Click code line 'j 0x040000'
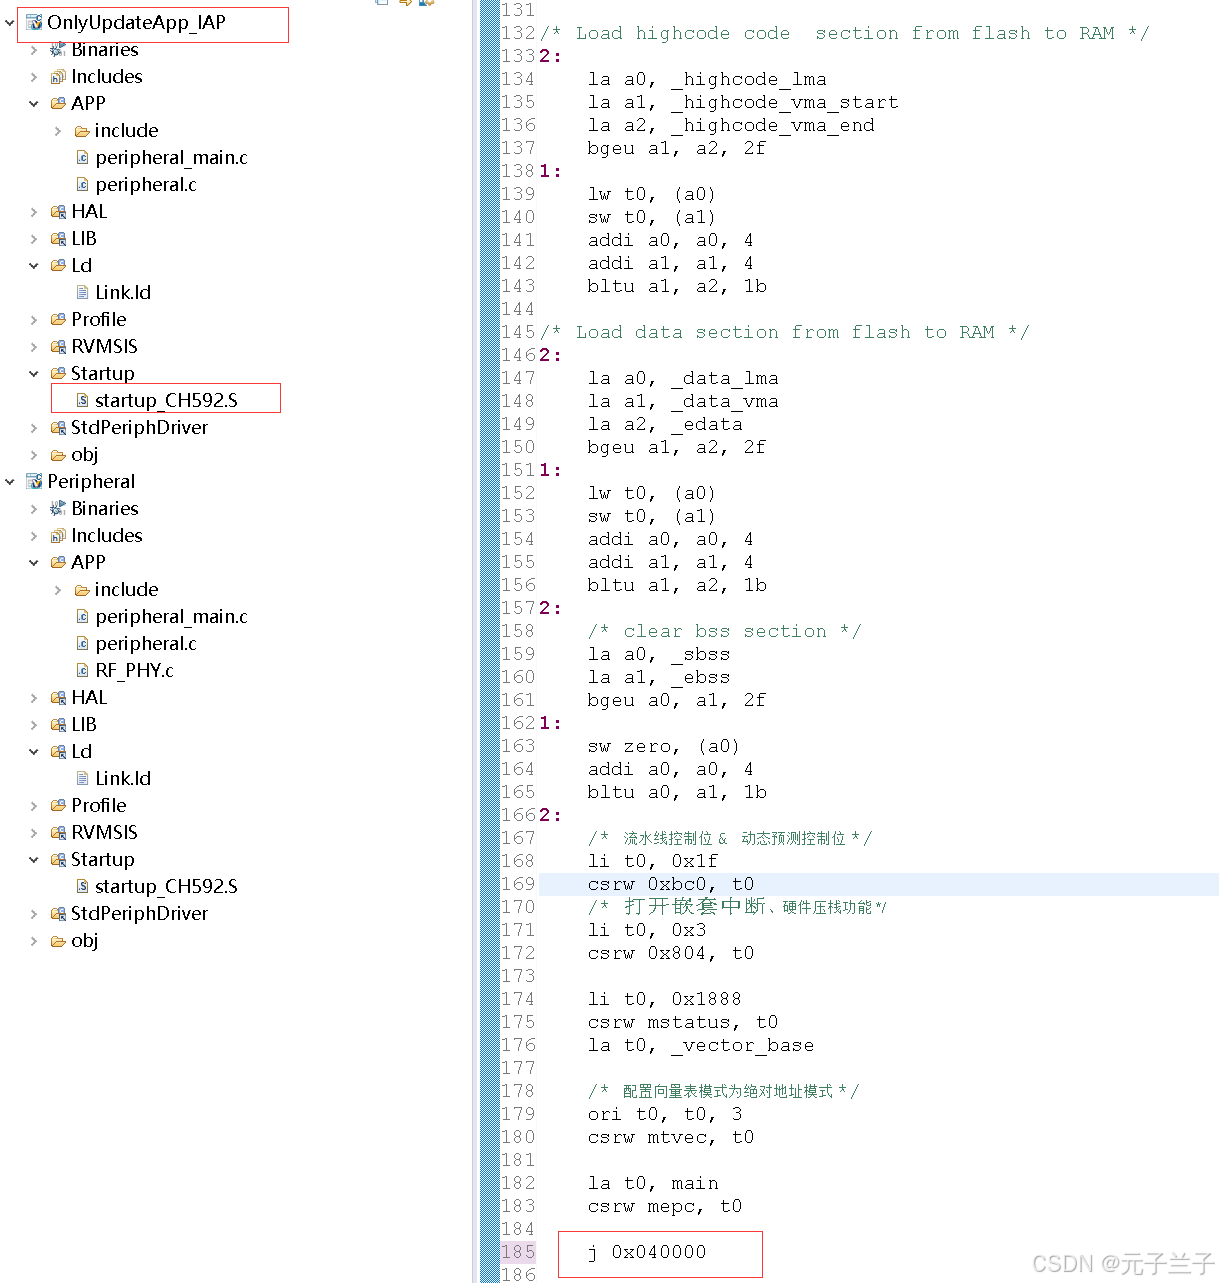Viewport: 1219px width, 1283px height. coord(647,1252)
